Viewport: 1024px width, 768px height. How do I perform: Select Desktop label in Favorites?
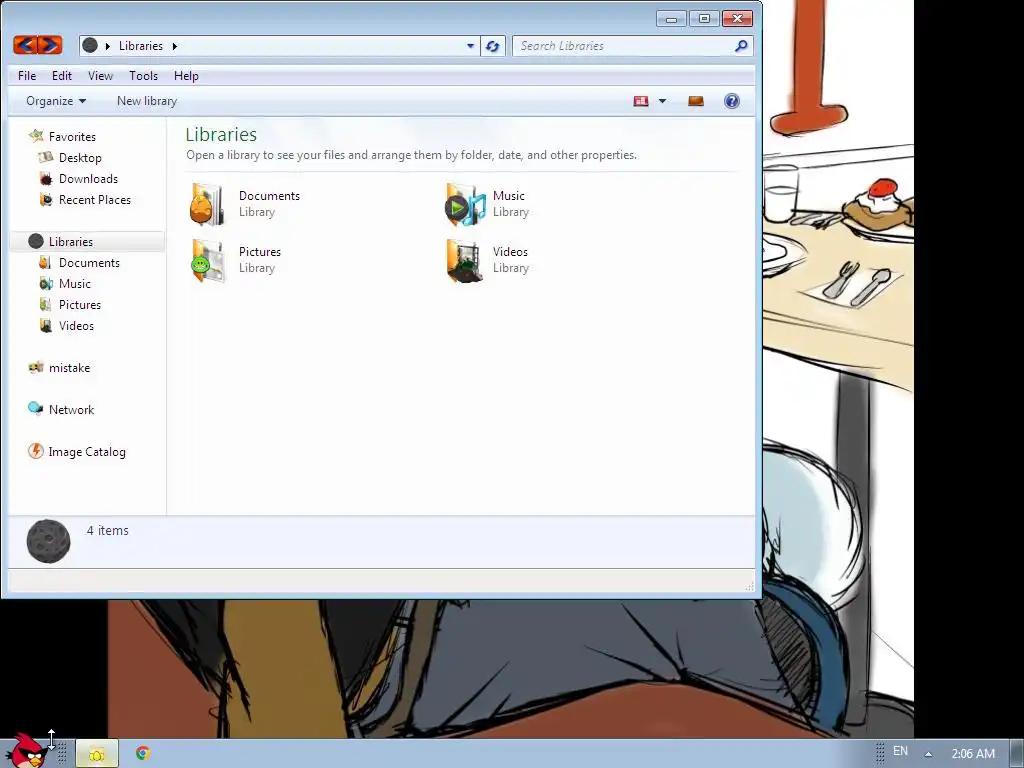click(80, 157)
